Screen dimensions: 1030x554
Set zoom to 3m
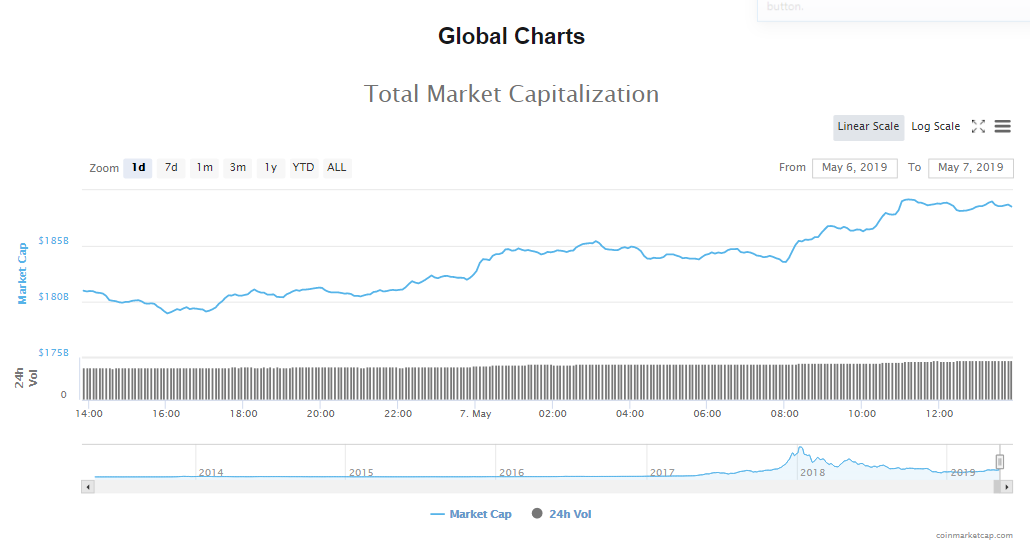[x=238, y=168]
